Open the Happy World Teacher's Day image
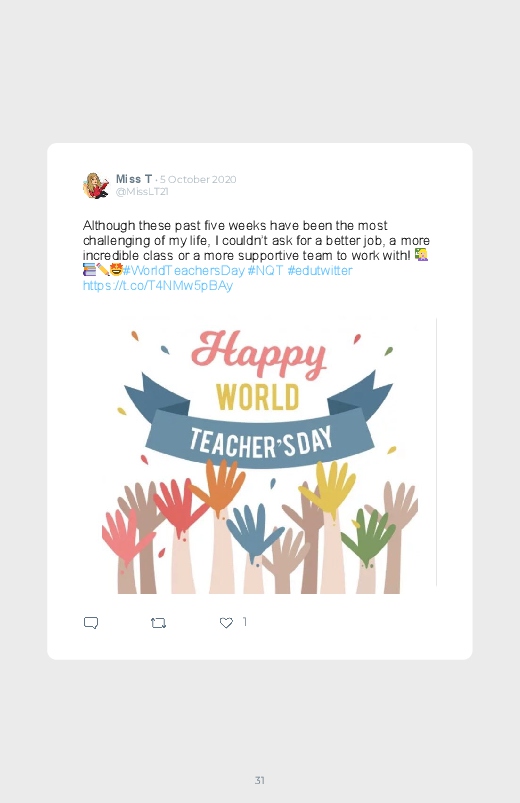The image size is (520, 803). click(260, 456)
